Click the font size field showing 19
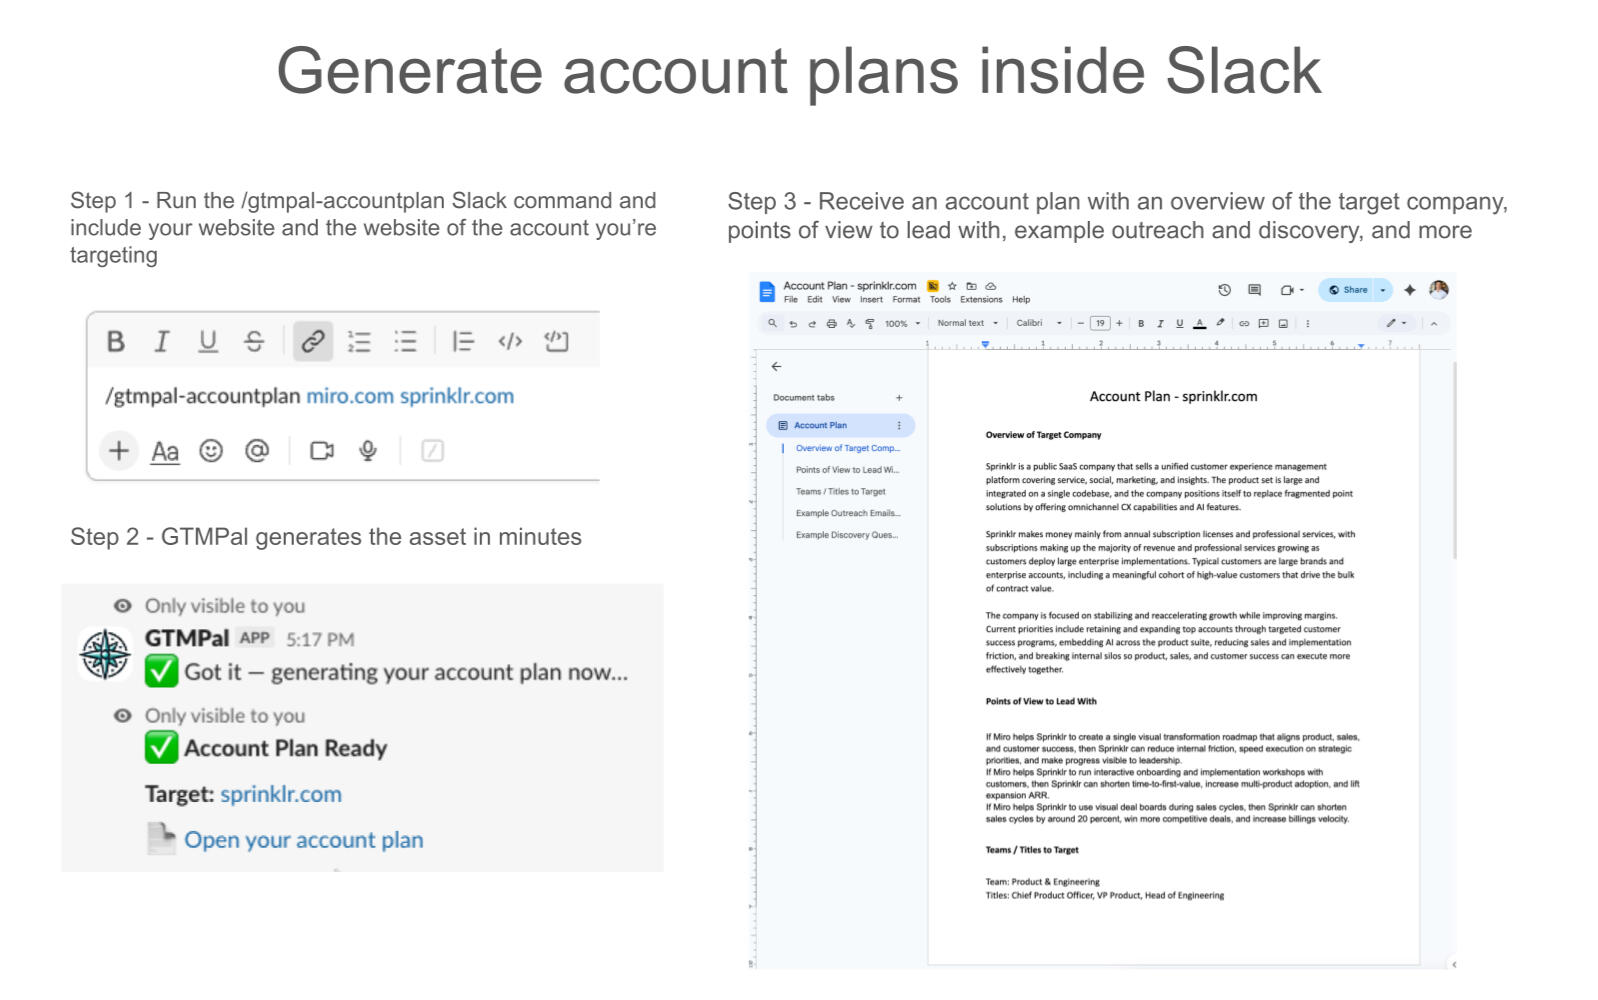The width and height of the screenshot is (1598, 1000). pos(1100,323)
